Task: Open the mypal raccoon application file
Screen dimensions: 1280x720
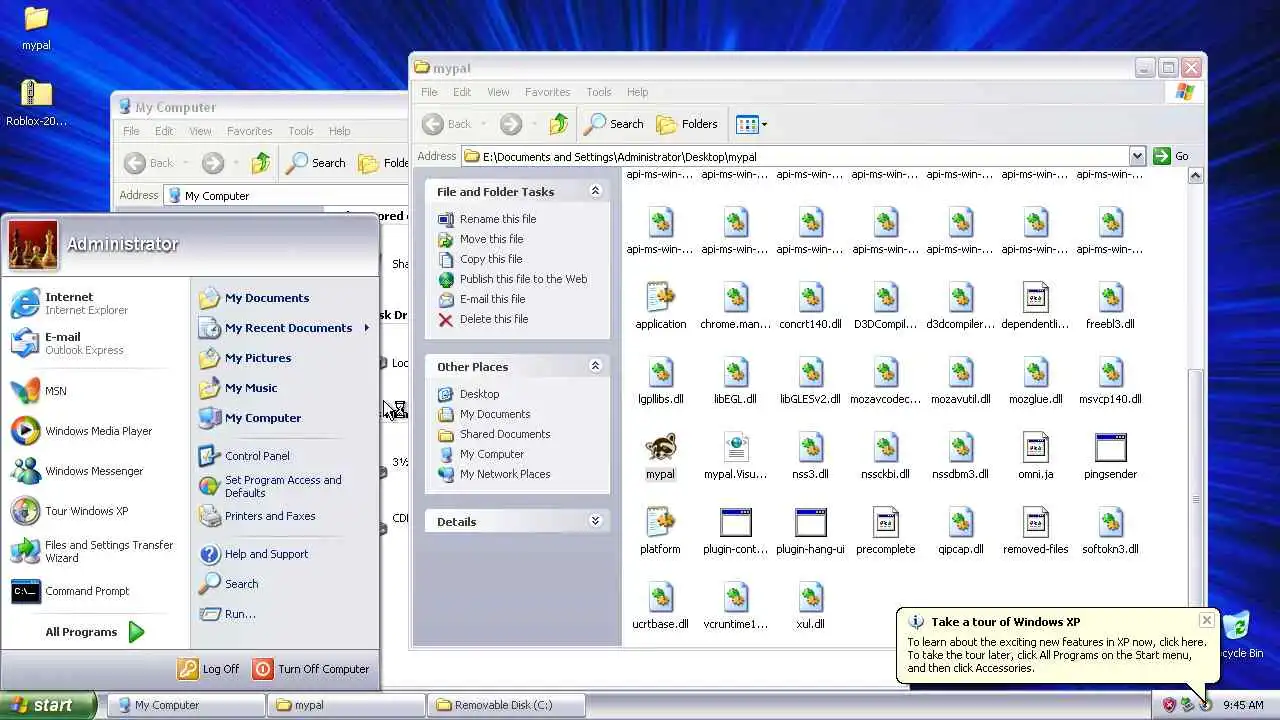Action: tap(660, 447)
